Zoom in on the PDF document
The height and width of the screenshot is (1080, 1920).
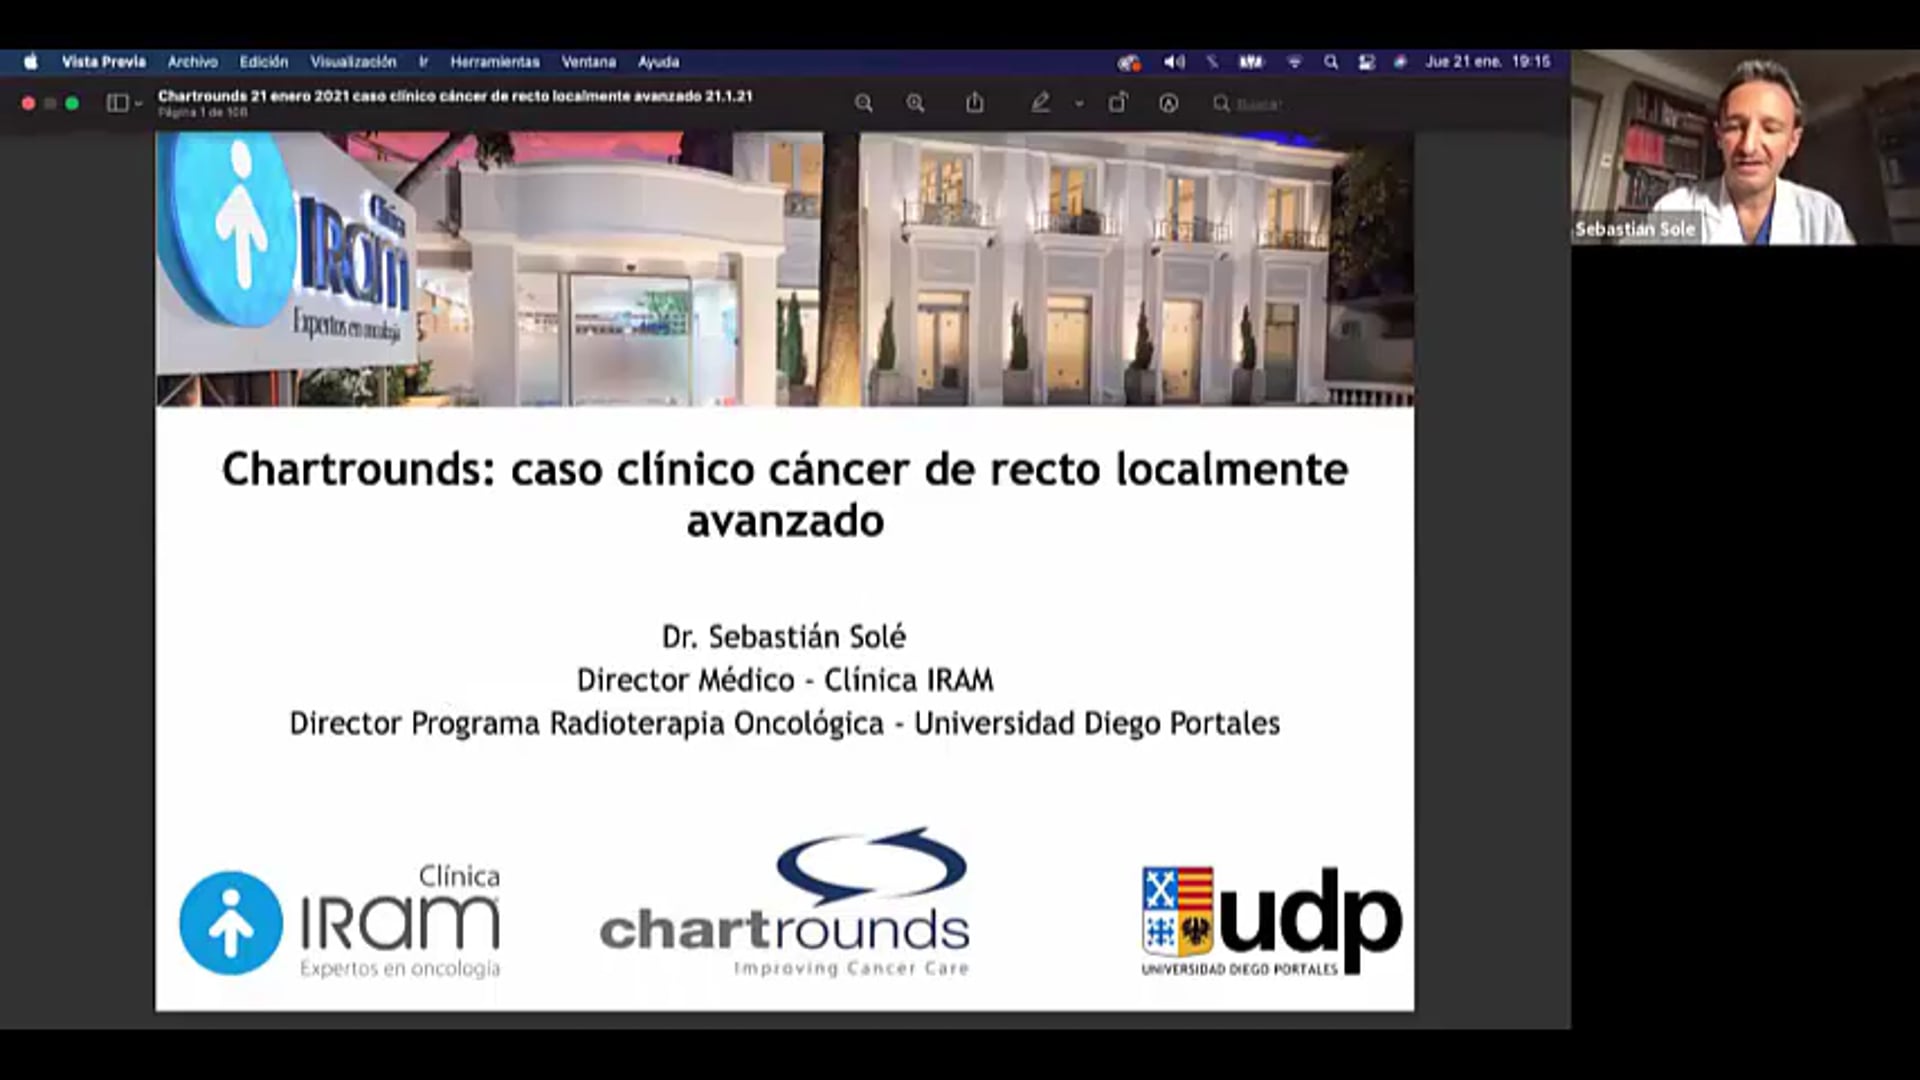click(x=916, y=103)
